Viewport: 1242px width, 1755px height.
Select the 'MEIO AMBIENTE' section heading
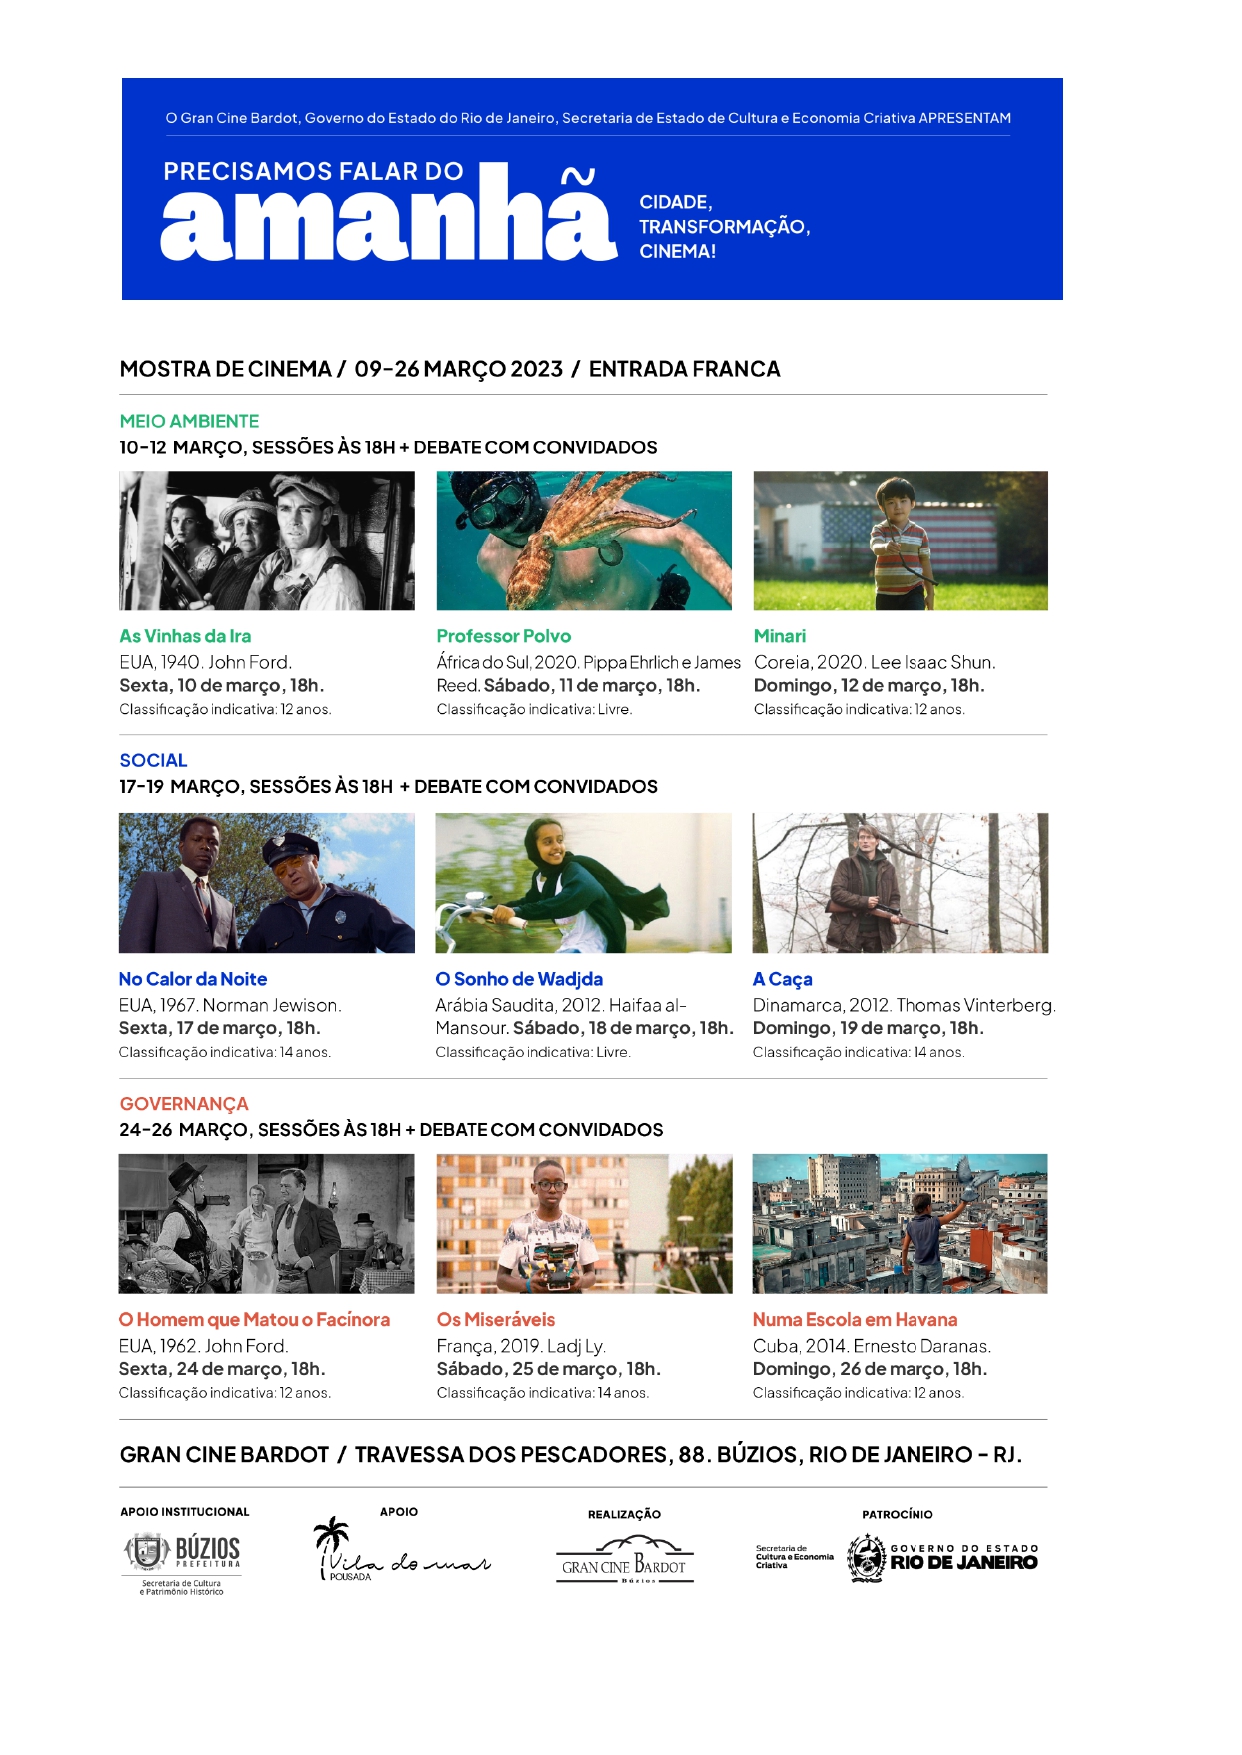[x=189, y=421]
